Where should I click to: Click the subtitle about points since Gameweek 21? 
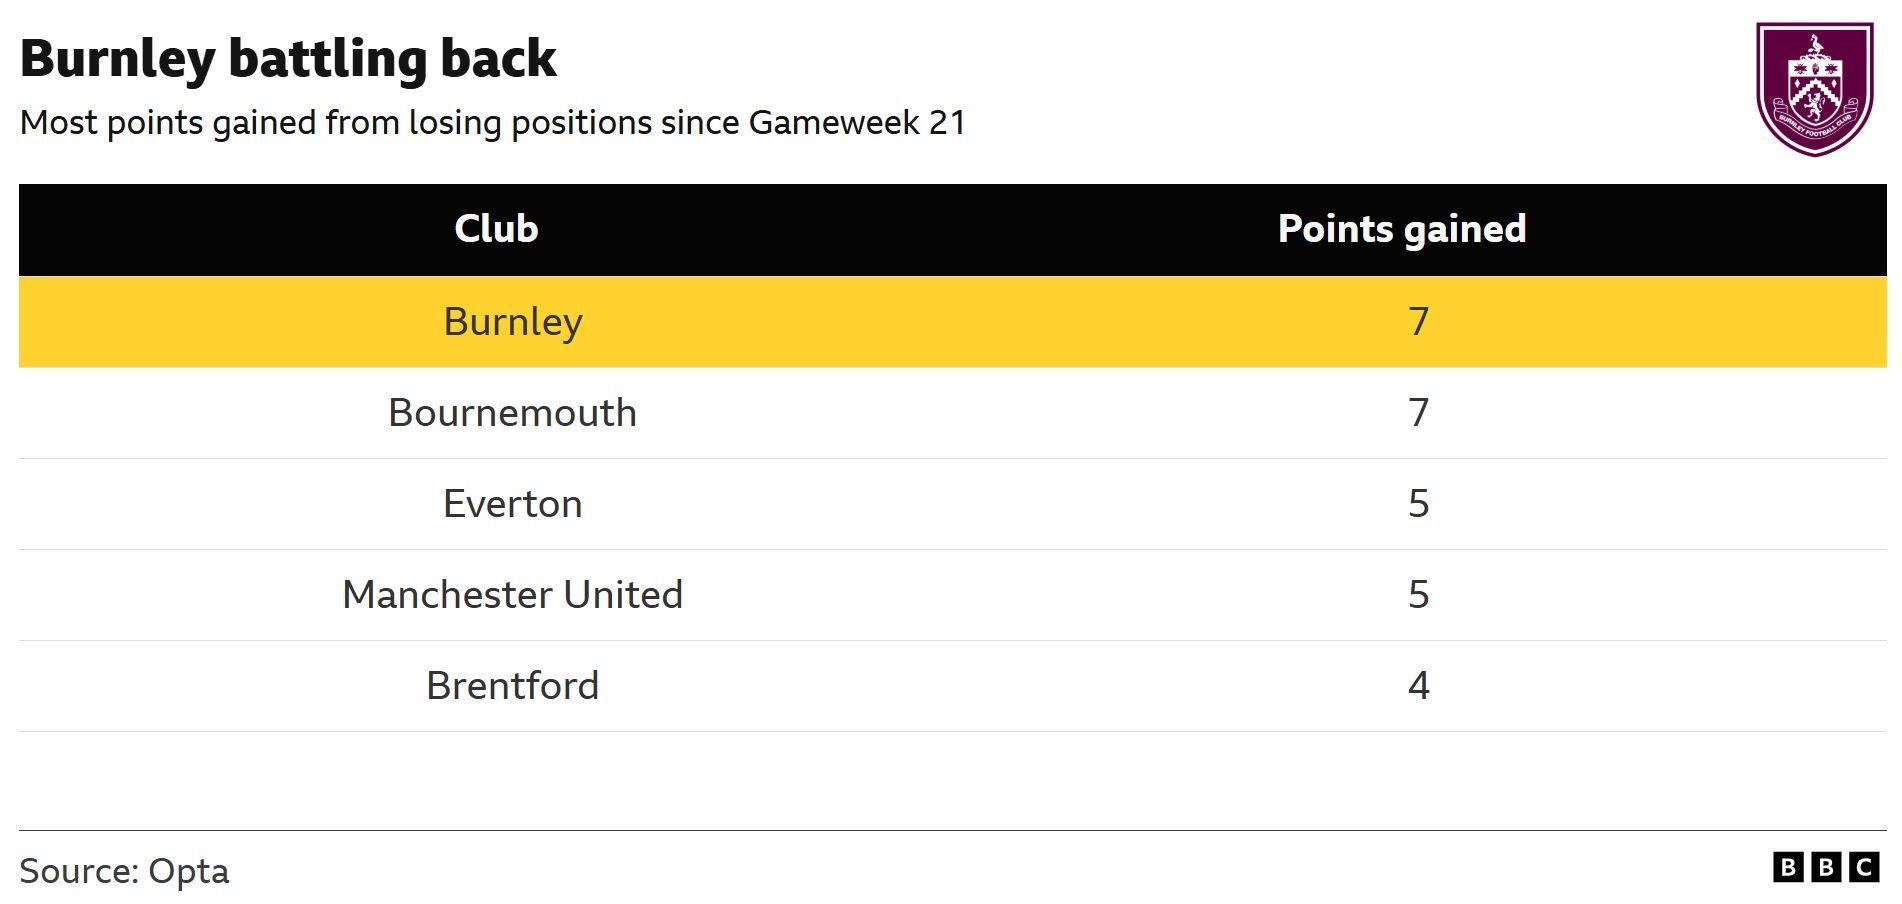[x=493, y=123]
